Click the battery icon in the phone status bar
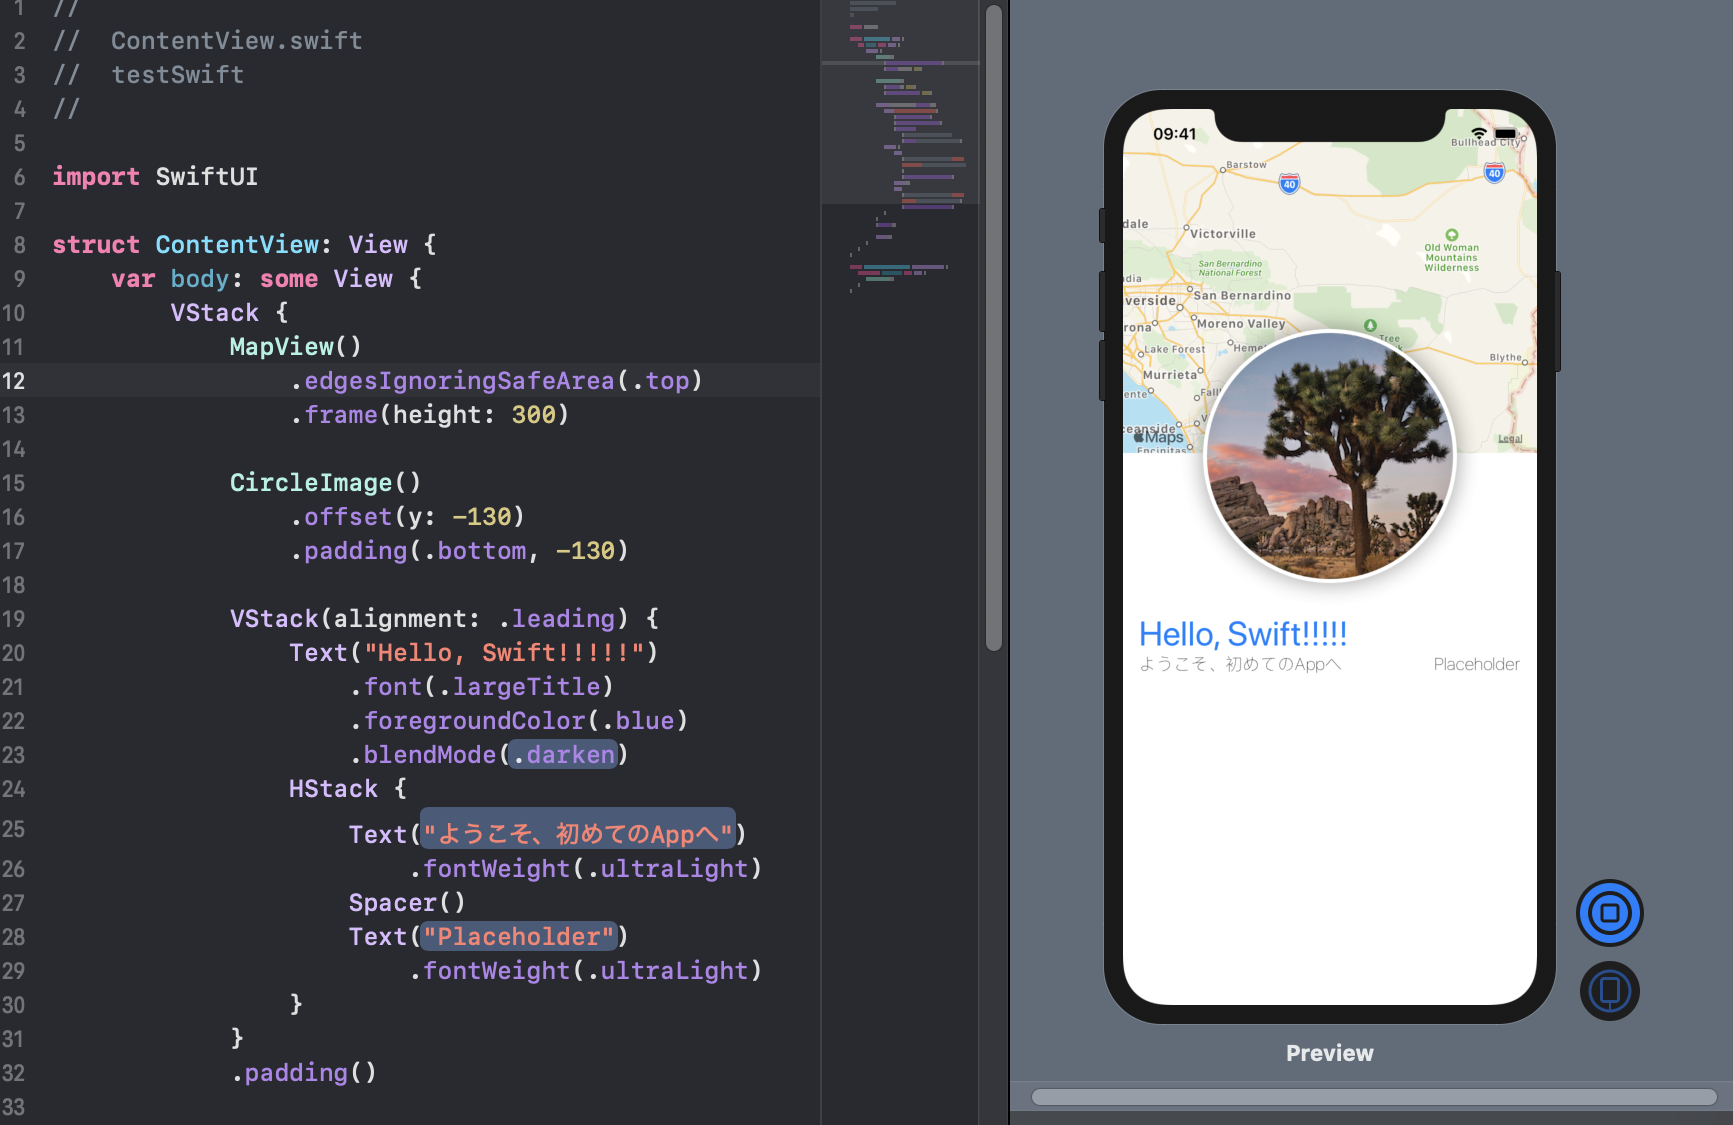This screenshot has width=1733, height=1125. pos(1506,133)
